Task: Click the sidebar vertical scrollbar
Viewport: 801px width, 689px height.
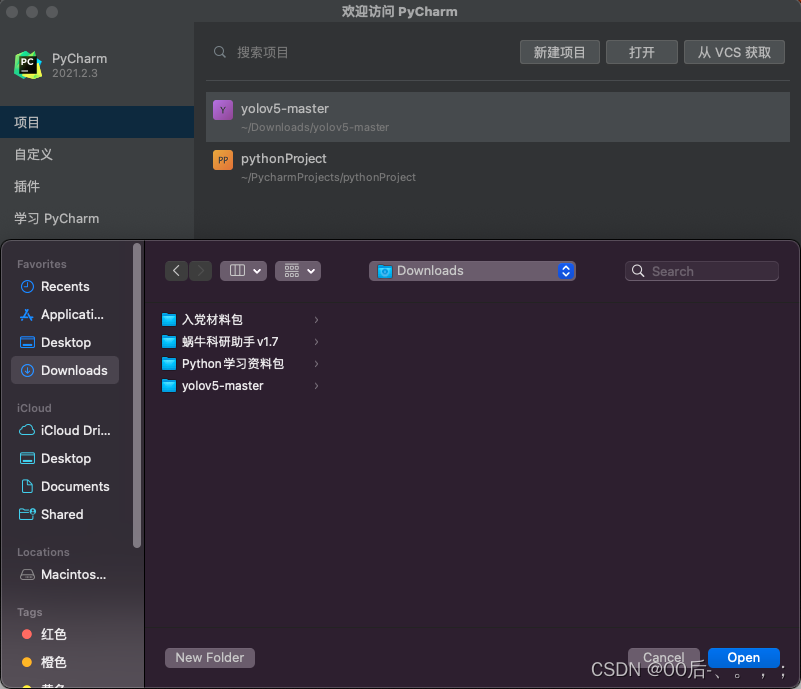Action: point(136,396)
